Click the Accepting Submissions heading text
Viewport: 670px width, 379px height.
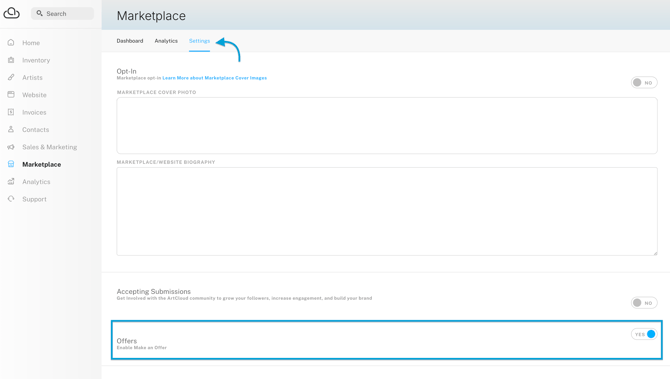154,291
